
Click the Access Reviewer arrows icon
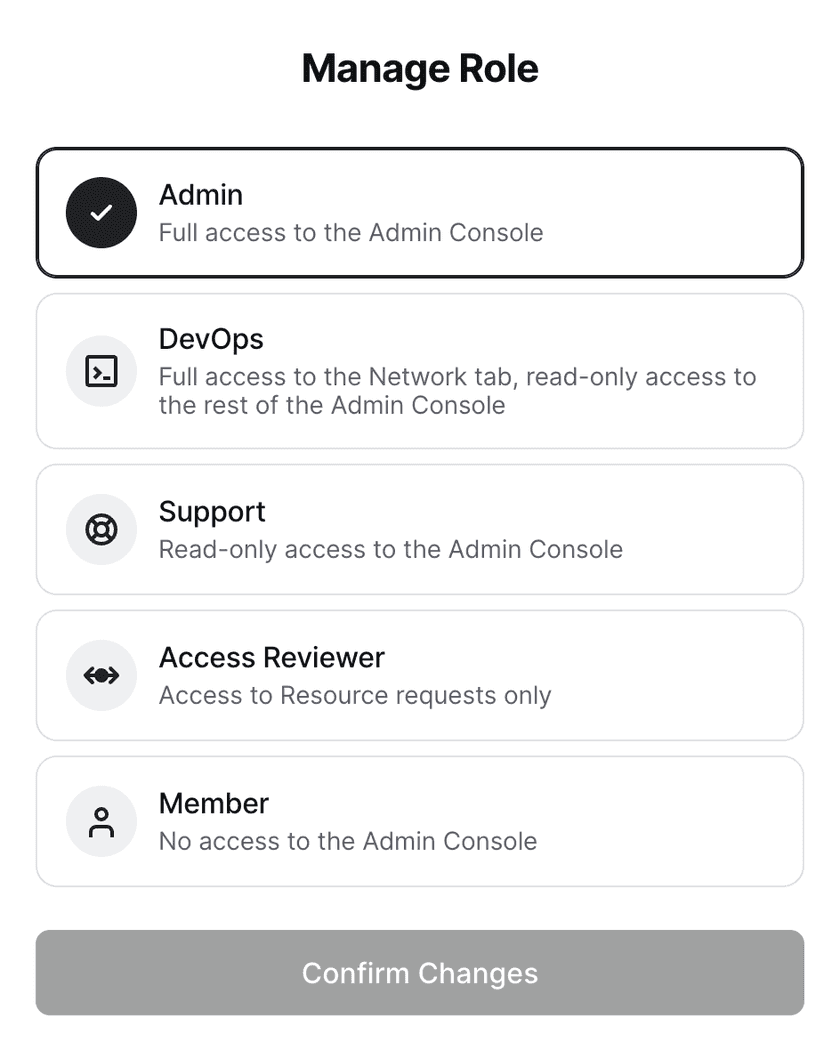tap(101, 675)
